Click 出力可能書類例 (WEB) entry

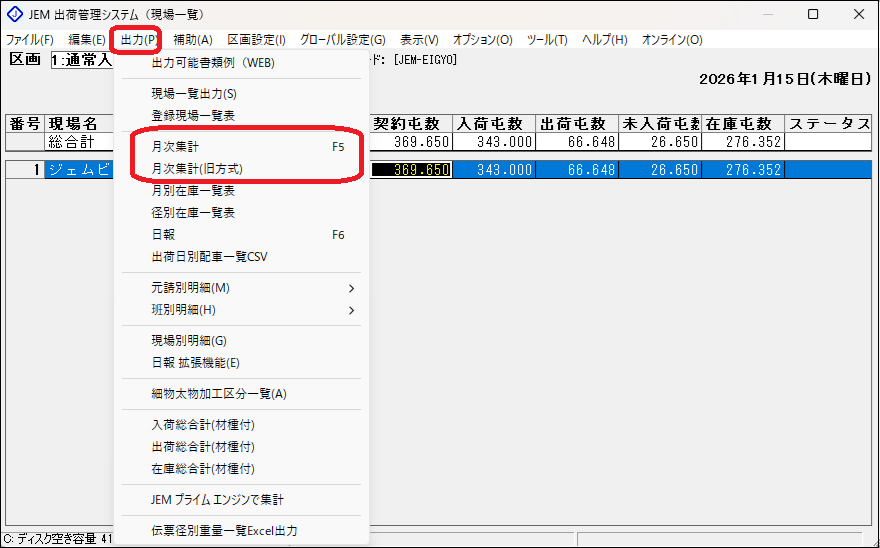coord(212,62)
